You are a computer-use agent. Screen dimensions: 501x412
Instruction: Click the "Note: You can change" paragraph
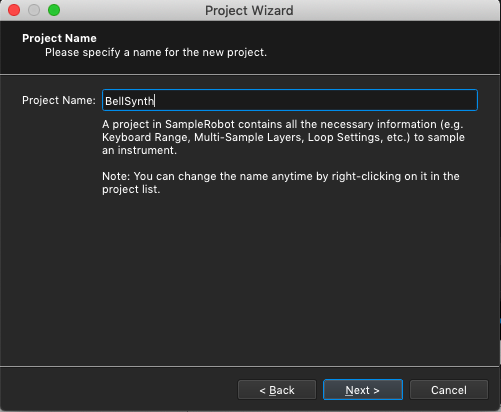coord(281,182)
